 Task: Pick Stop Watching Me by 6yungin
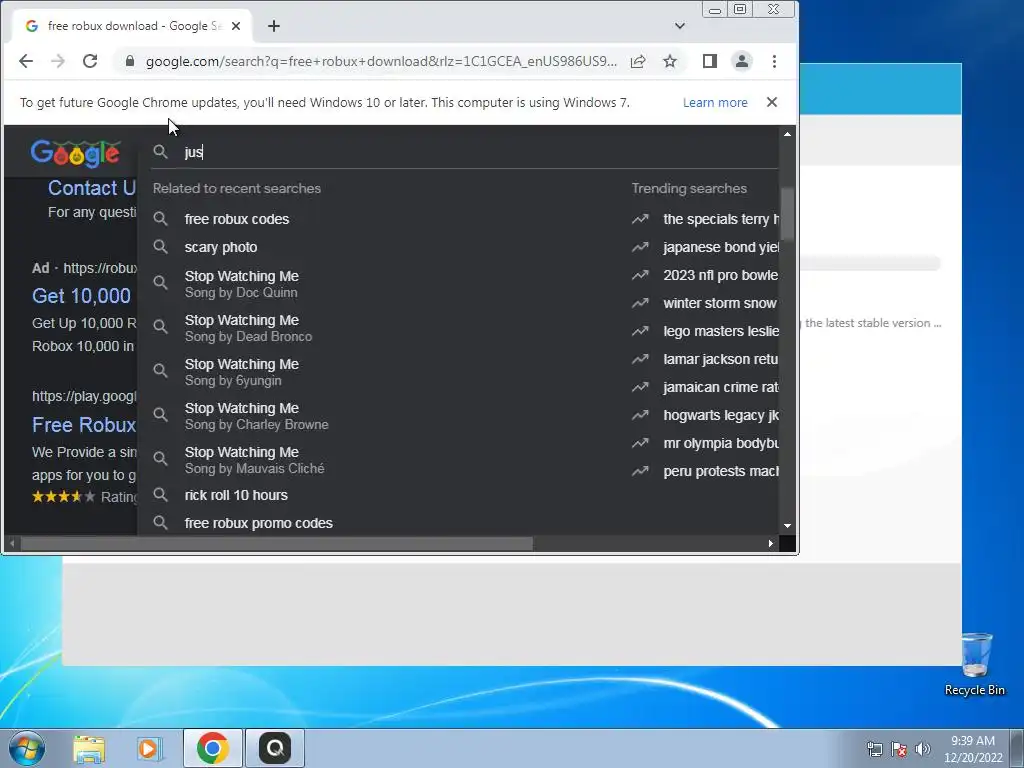241,372
